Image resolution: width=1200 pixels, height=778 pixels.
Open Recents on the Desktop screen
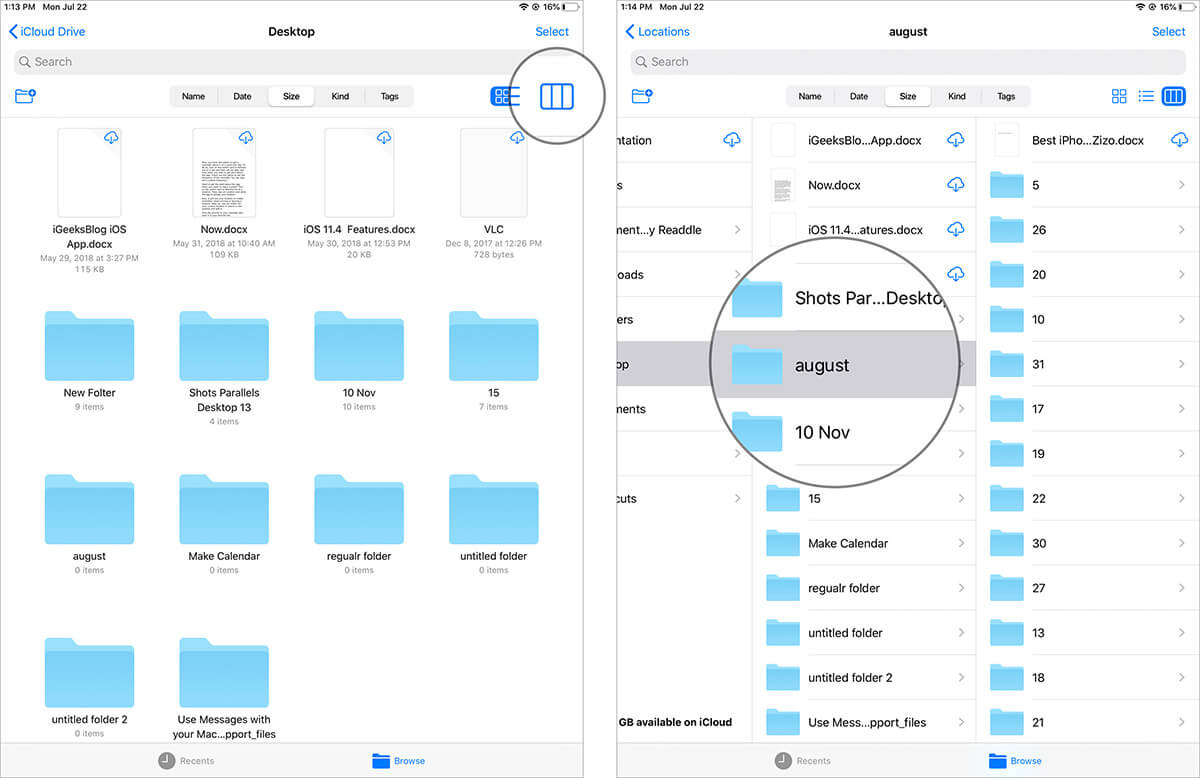tap(186, 761)
